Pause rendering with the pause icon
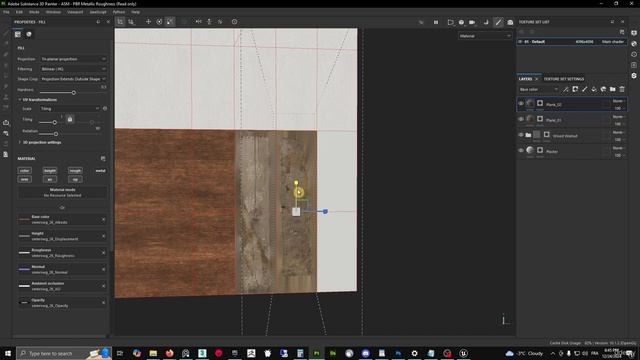Viewport: 640px width, 360px height. click(436, 22)
